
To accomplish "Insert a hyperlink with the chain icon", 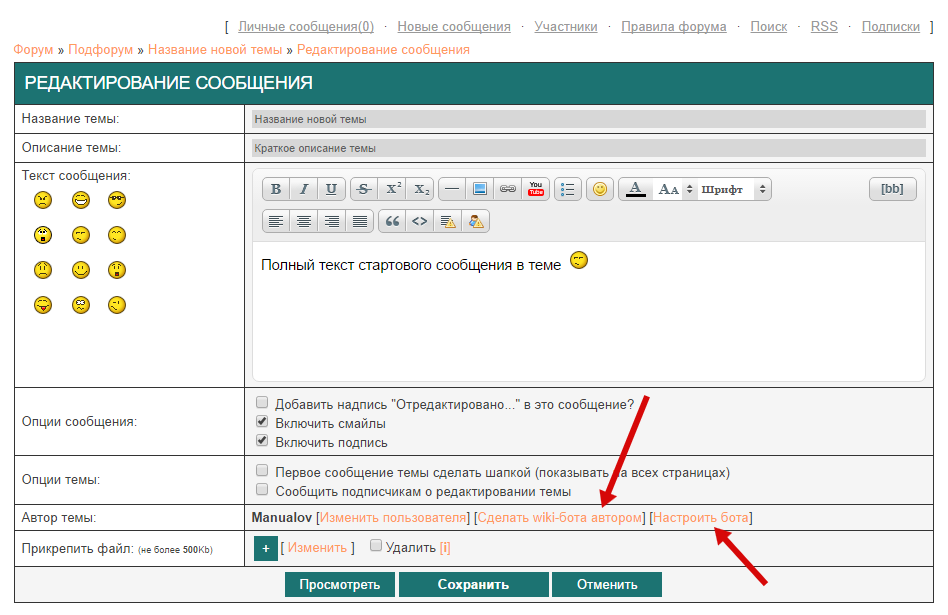I will (508, 189).
